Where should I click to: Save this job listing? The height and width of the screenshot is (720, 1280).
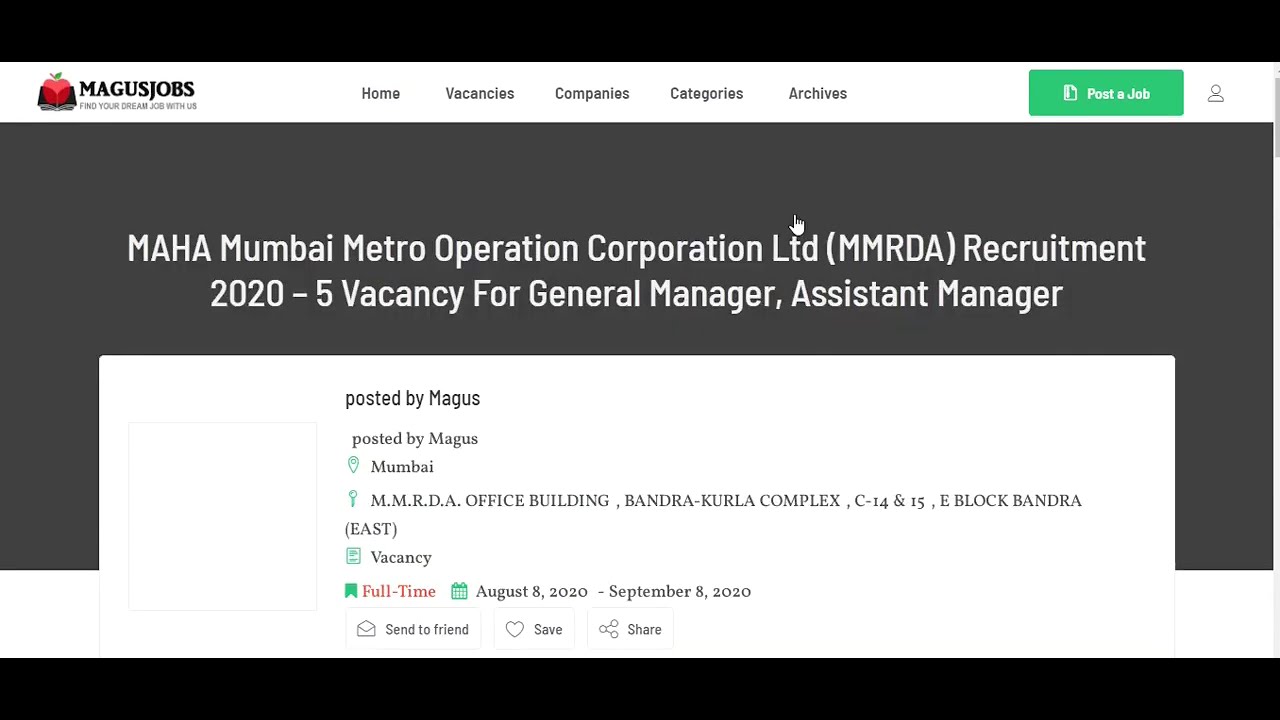(x=534, y=629)
